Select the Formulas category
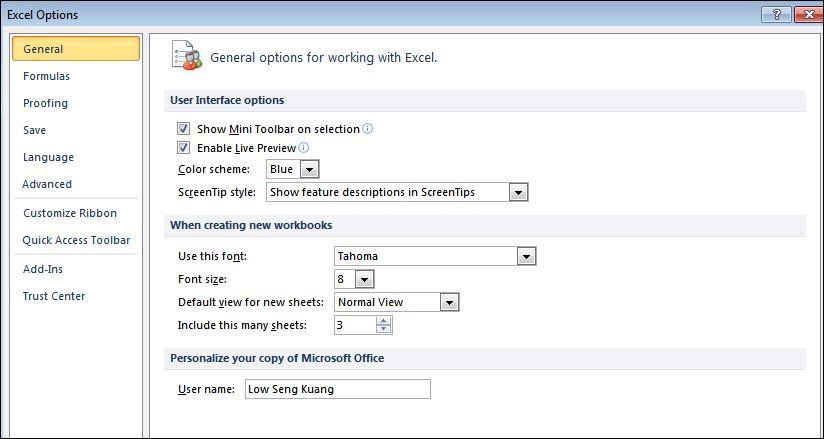This screenshot has height=439, width=824. (x=46, y=76)
